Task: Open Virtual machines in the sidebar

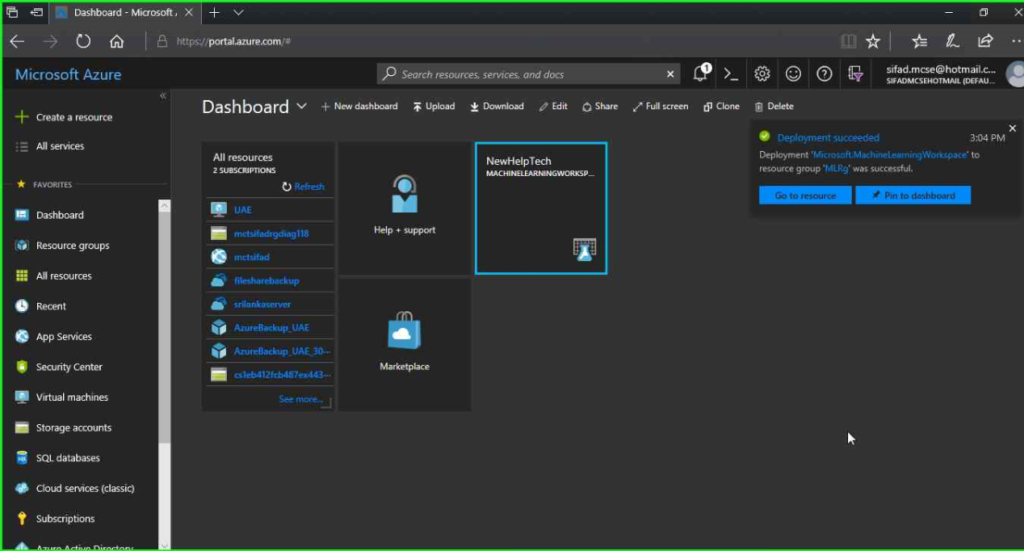Action: [x=62, y=397]
